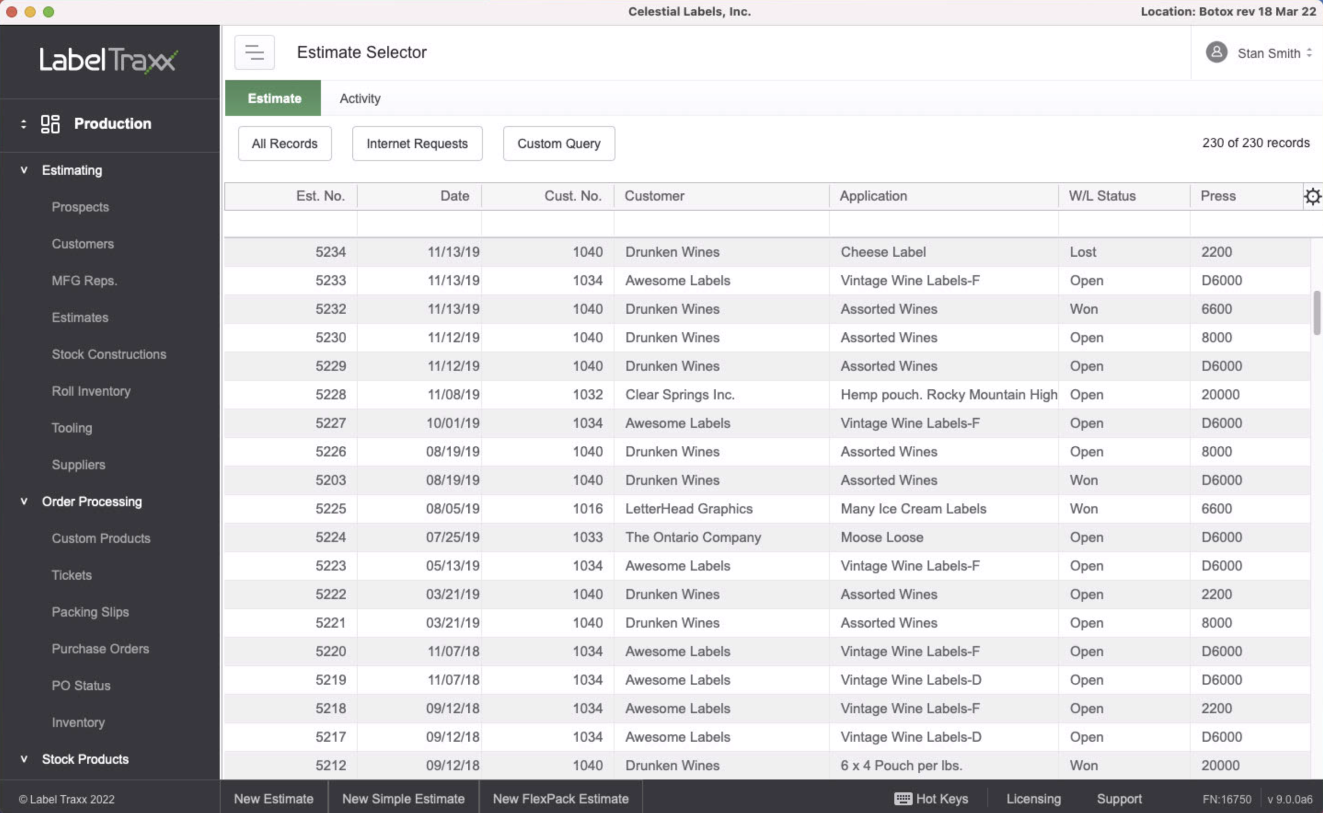Open Estimates in the sidebar
This screenshot has height=813, width=1323.
click(x=80, y=318)
